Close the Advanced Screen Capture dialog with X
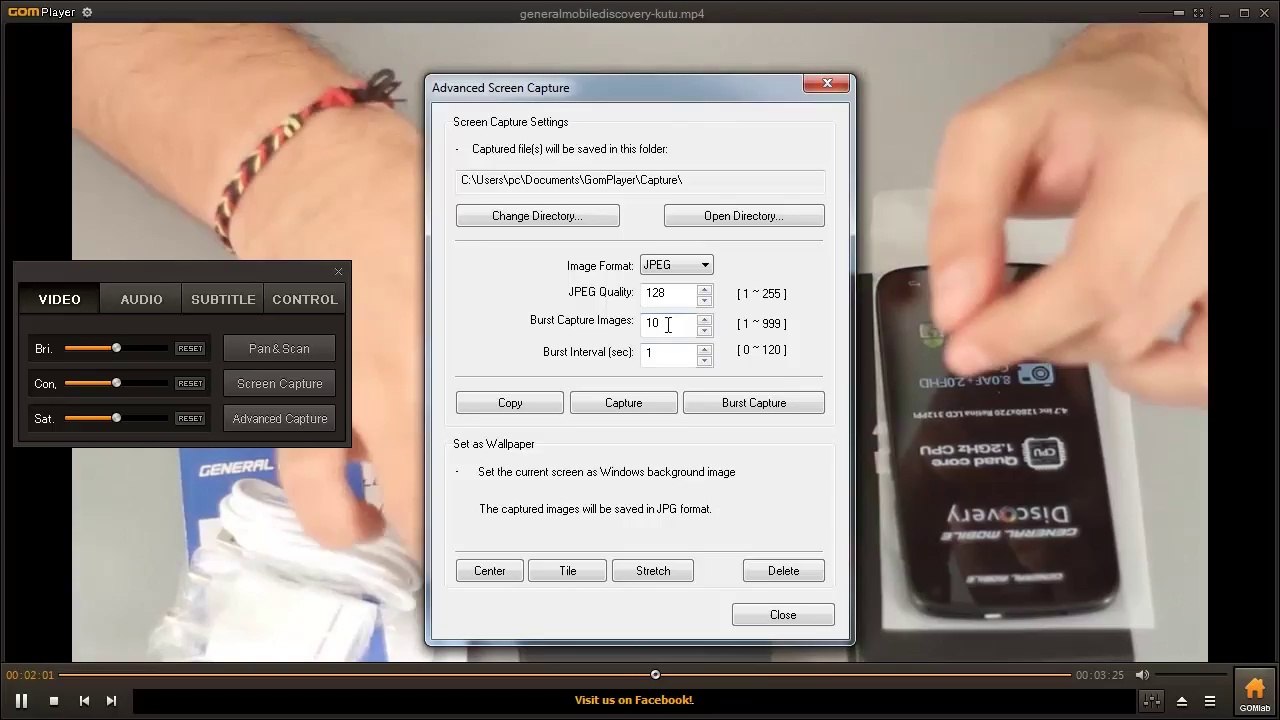Screen dimensions: 1280x720 click(x=827, y=83)
